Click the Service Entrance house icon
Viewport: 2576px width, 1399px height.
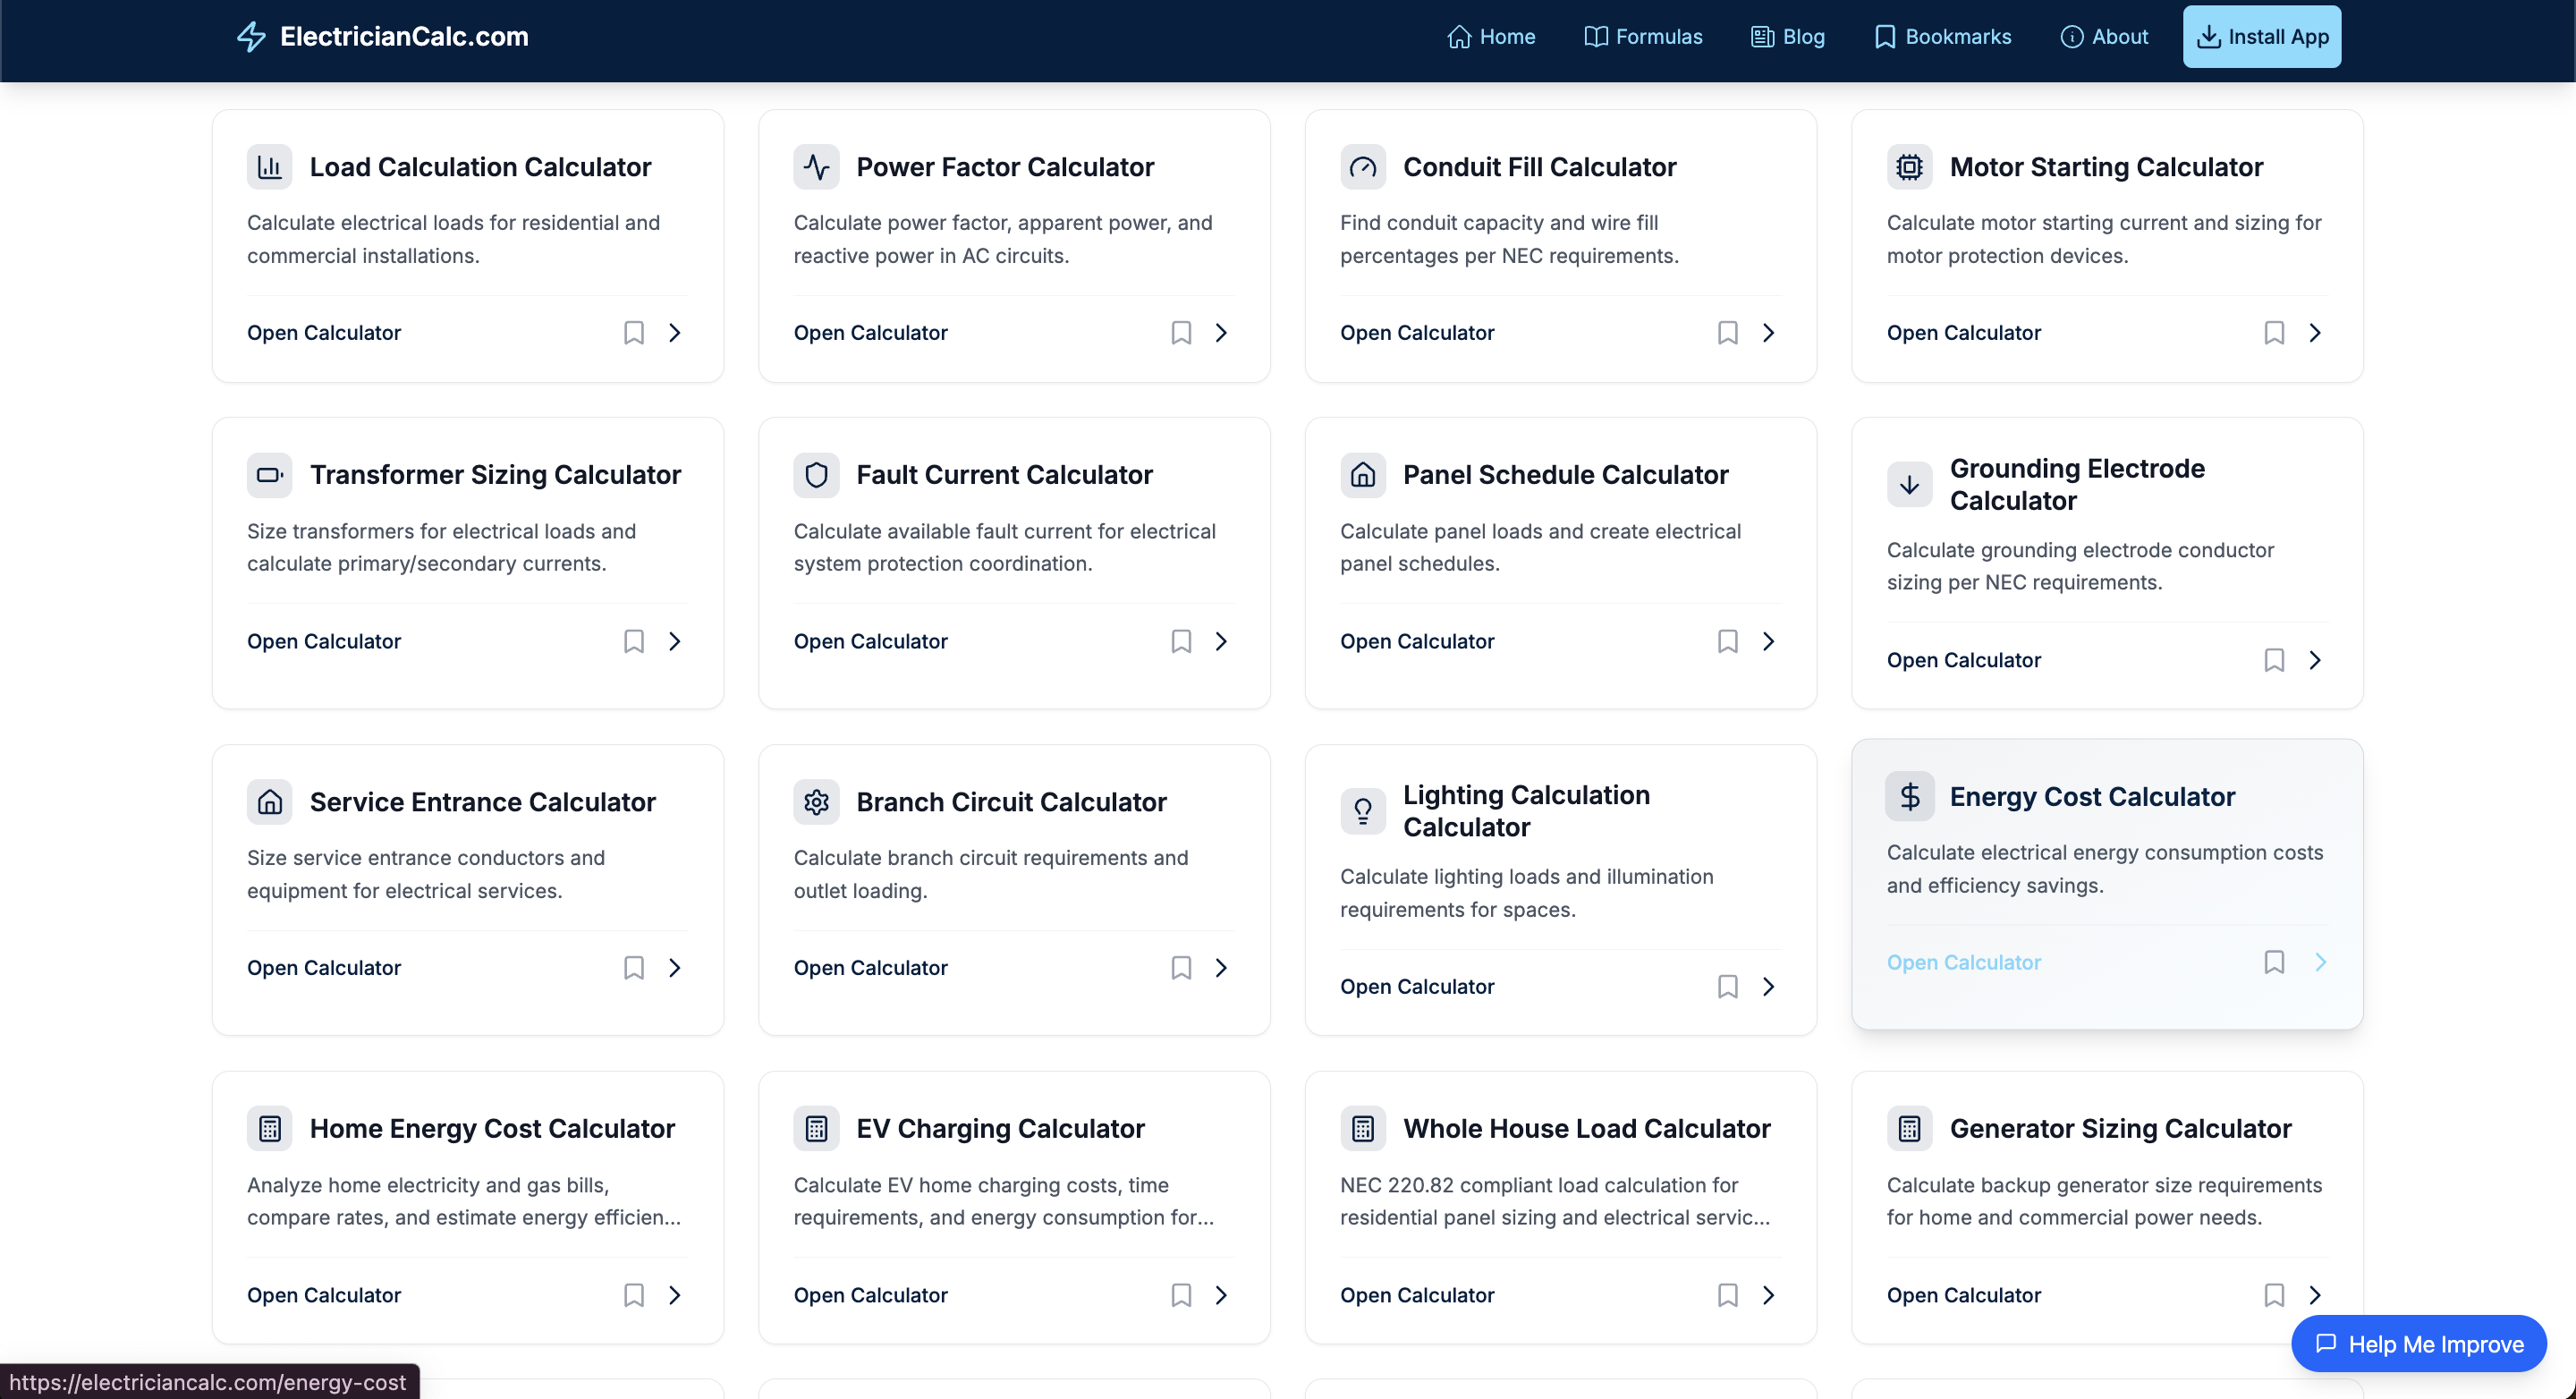point(269,802)
